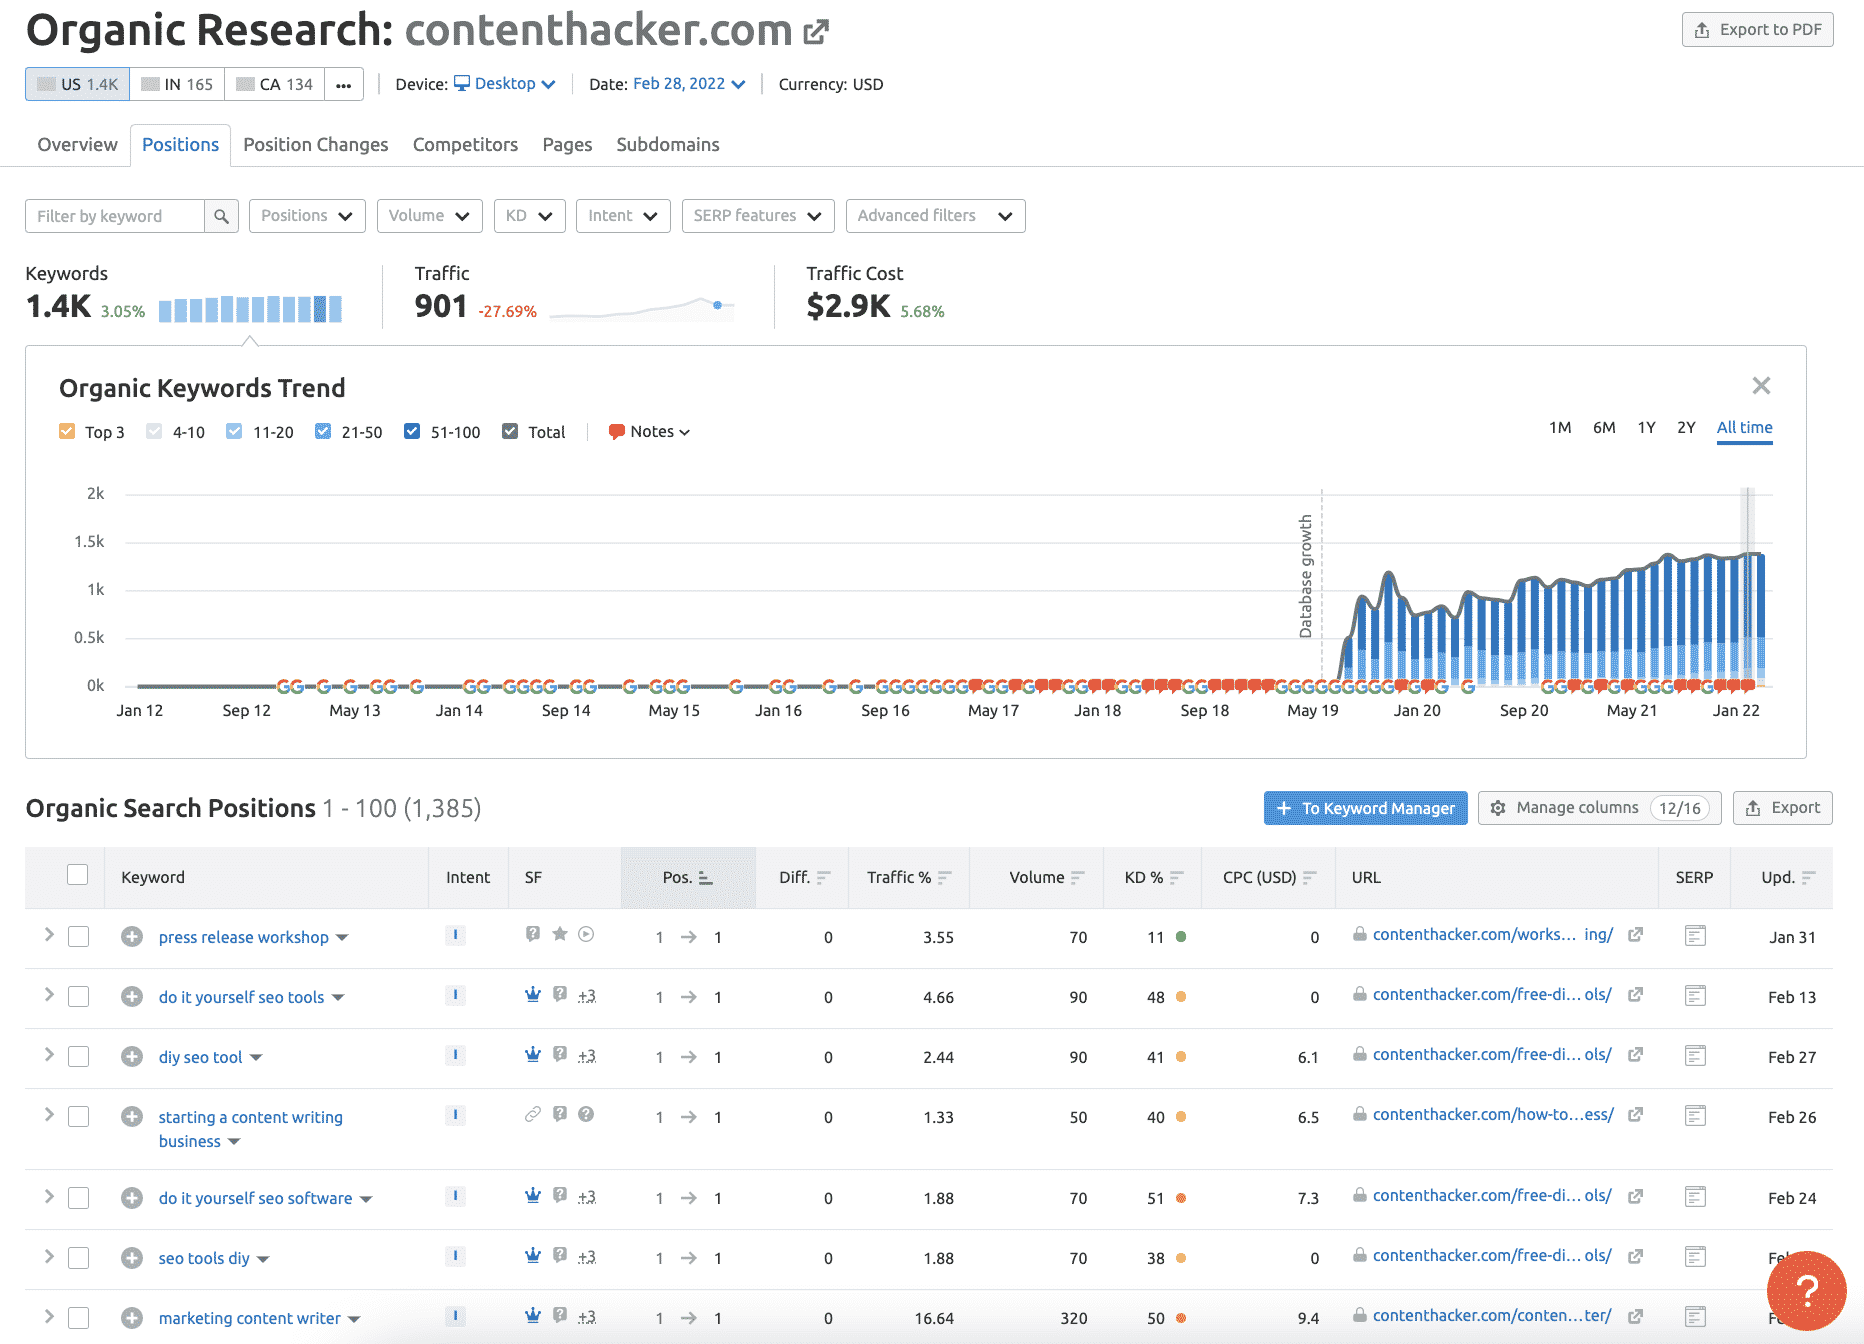This screenshot has width=1864, height=1344.
Task: Switch to the Subdomains tab
Action: coord(668,145)
